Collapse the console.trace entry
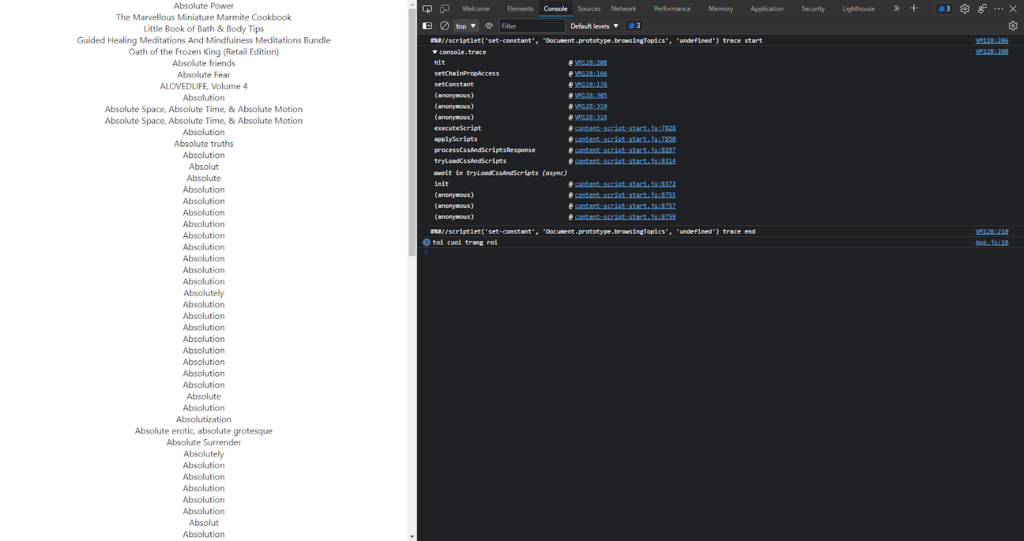The image size is (1024, 541). [x=435, y=52]
